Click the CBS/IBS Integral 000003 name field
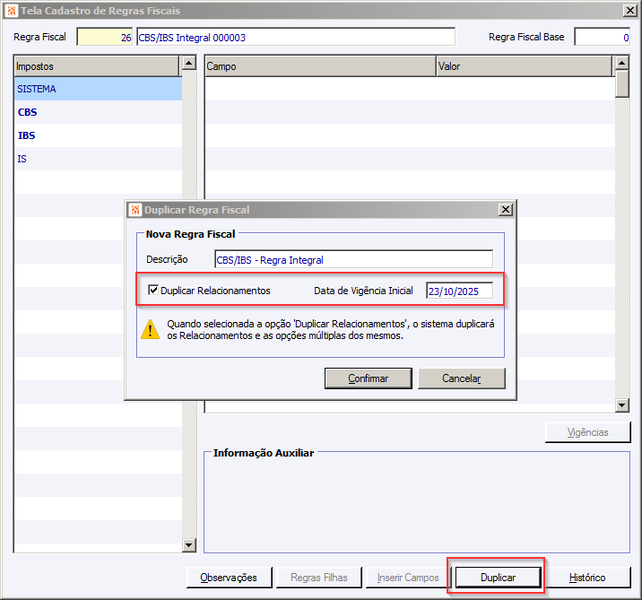This screenshot has width=642, height=600. 296,37
